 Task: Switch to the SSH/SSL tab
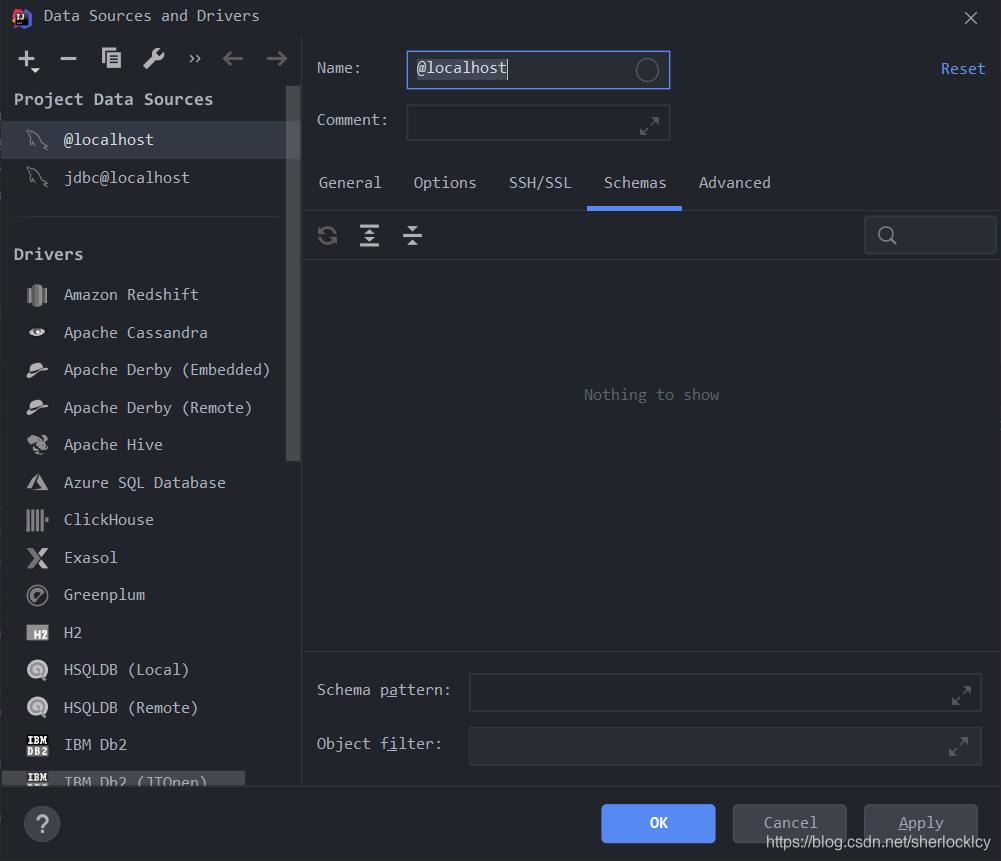click(x=540, y=183)
